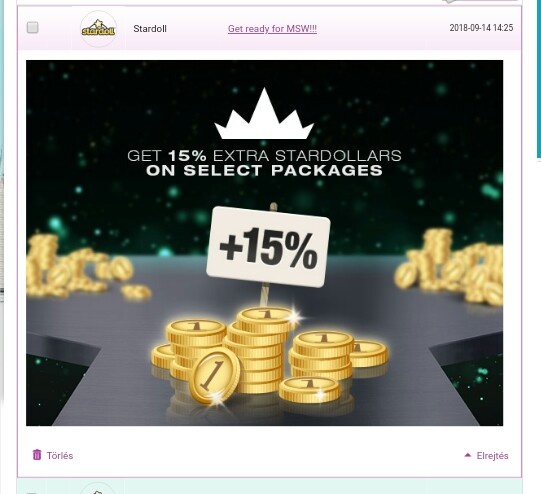Click the Stardoll sender name
541x494 pixels.
[150, 29]
